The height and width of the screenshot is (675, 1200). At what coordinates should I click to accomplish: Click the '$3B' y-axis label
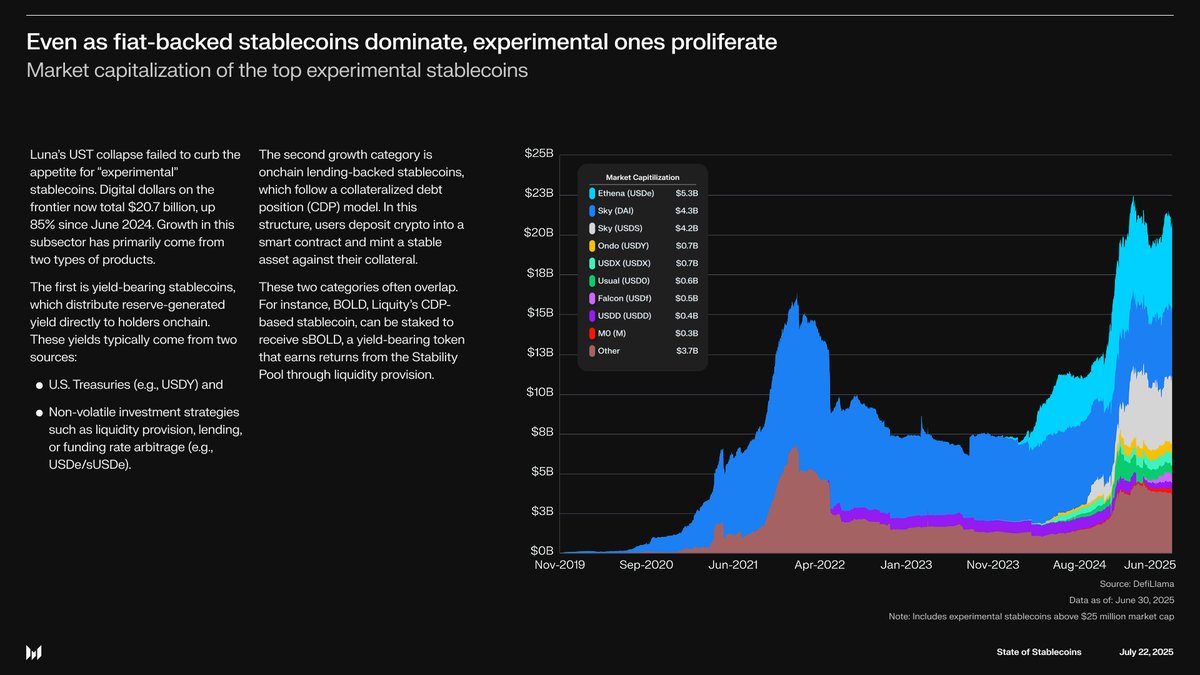[541, 511]
